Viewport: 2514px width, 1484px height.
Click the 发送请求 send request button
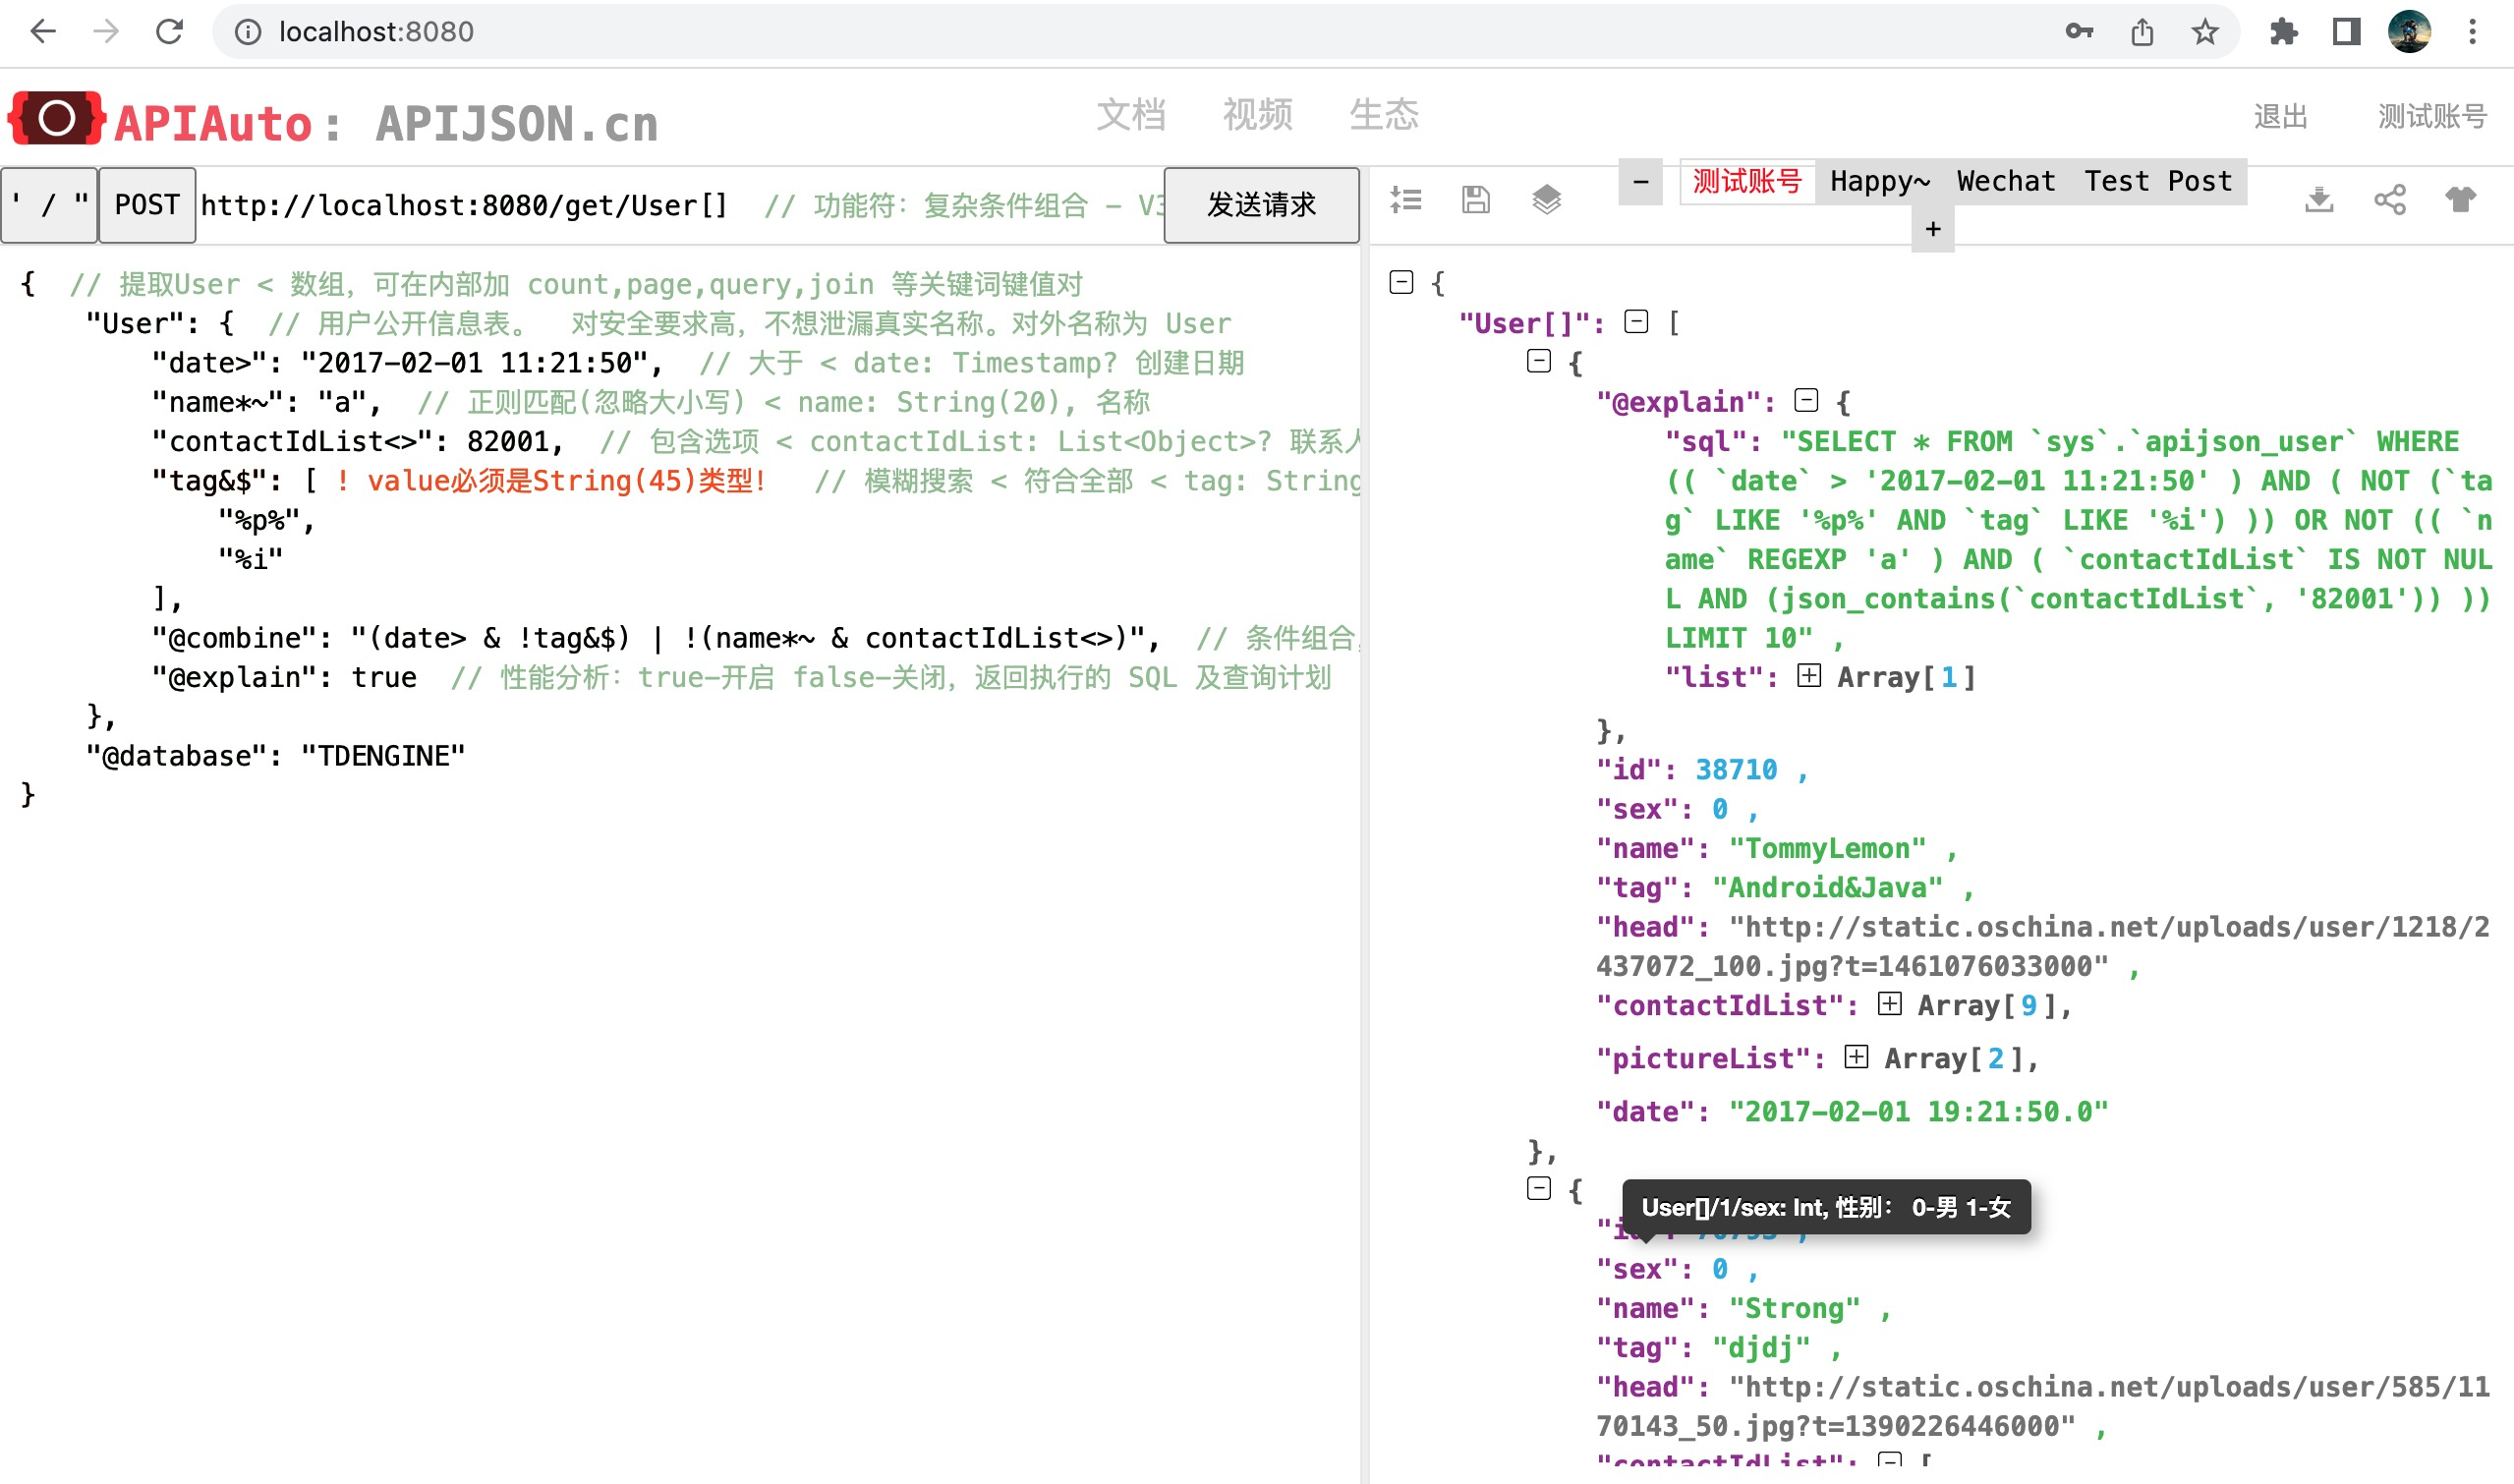pos(1260,206)
